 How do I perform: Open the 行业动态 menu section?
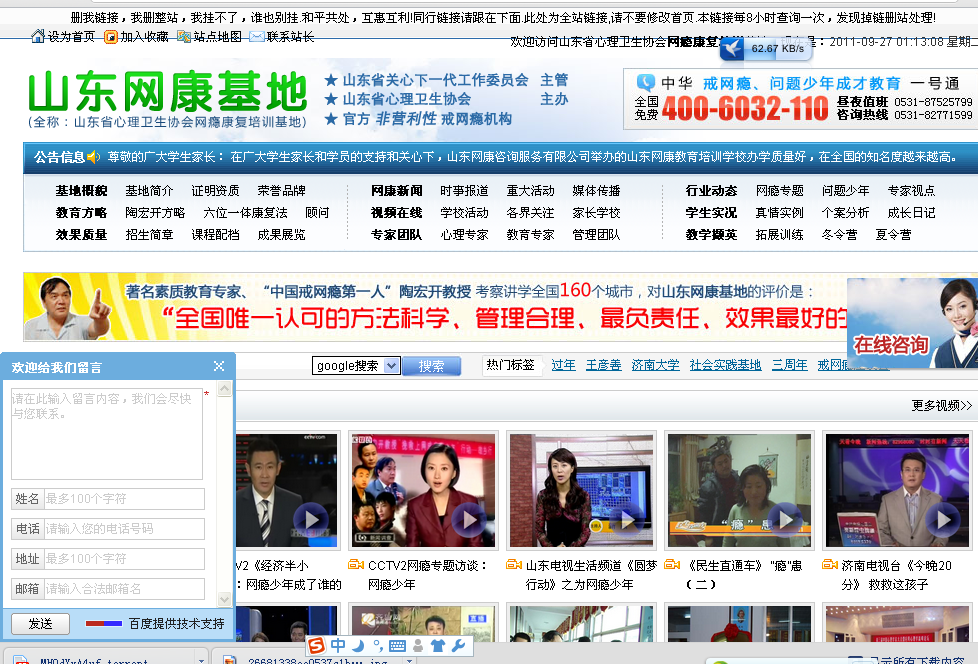(x=711, y=191)
